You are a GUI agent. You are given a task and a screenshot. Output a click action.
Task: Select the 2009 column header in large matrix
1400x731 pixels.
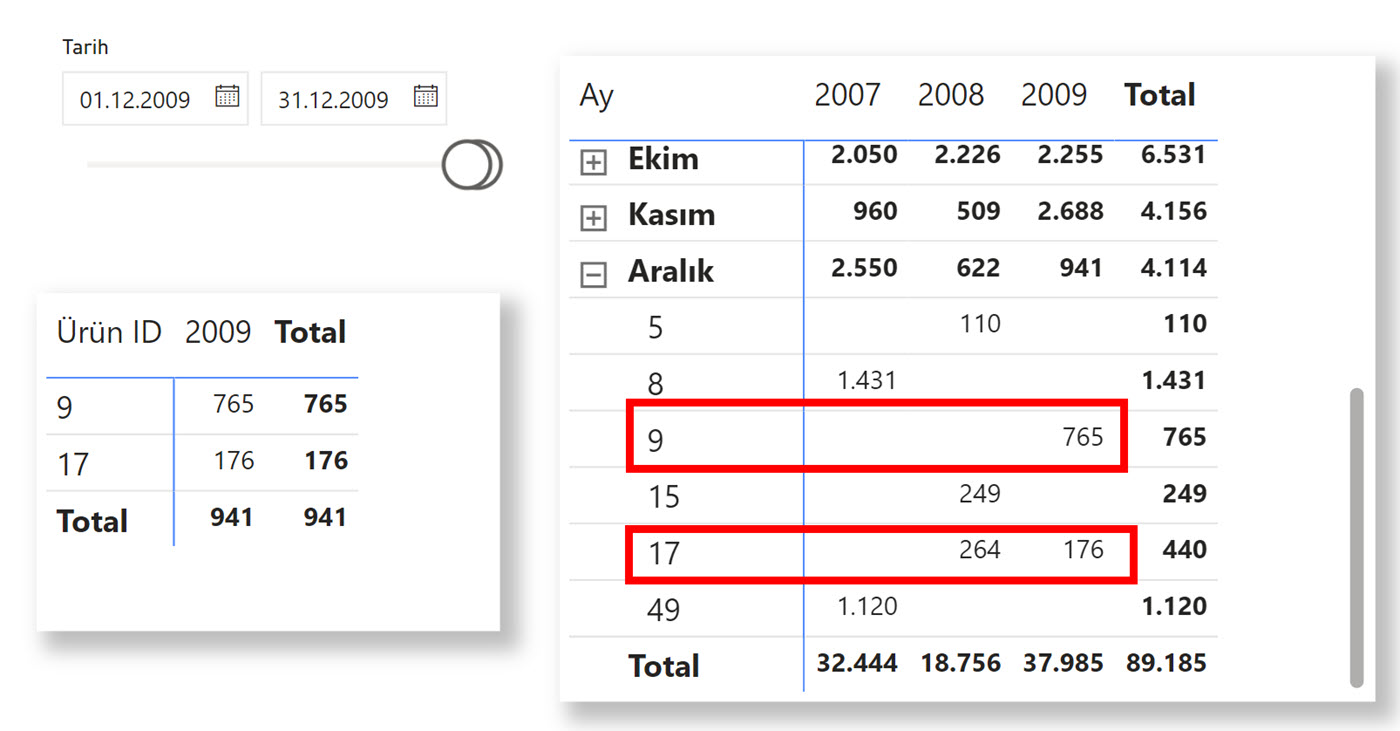[x=1054, y=95]
